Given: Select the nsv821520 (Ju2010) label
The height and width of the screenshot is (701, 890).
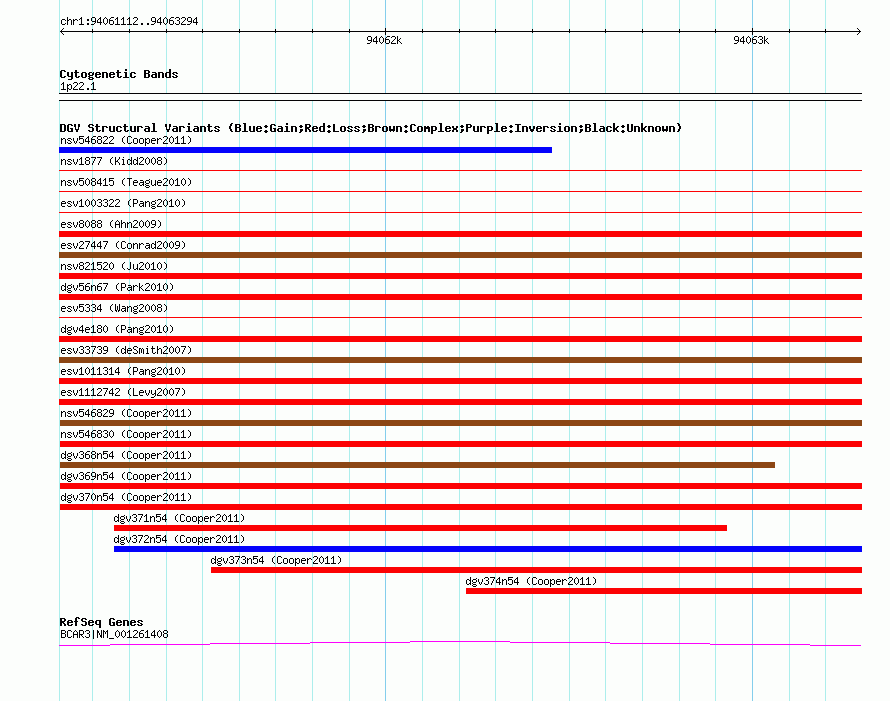Looking at the screenshot, I should click(114, 266).
